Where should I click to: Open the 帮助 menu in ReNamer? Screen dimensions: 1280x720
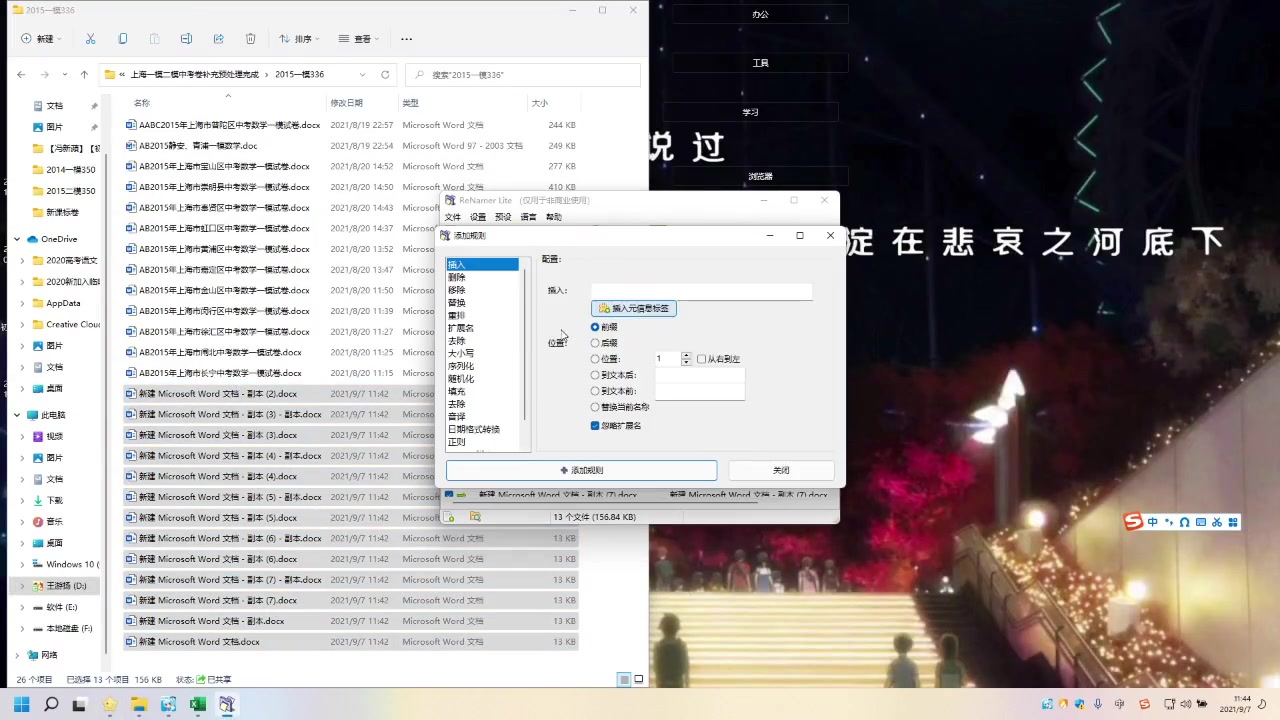click(x=553, y=217)
